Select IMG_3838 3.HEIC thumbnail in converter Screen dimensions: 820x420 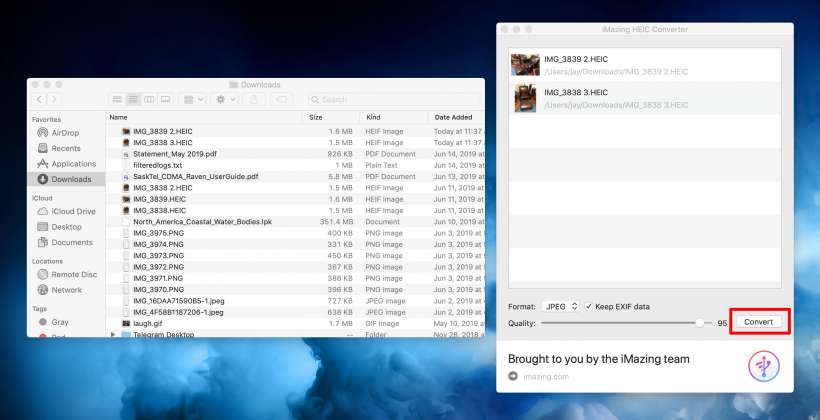(x=525, y=98)
